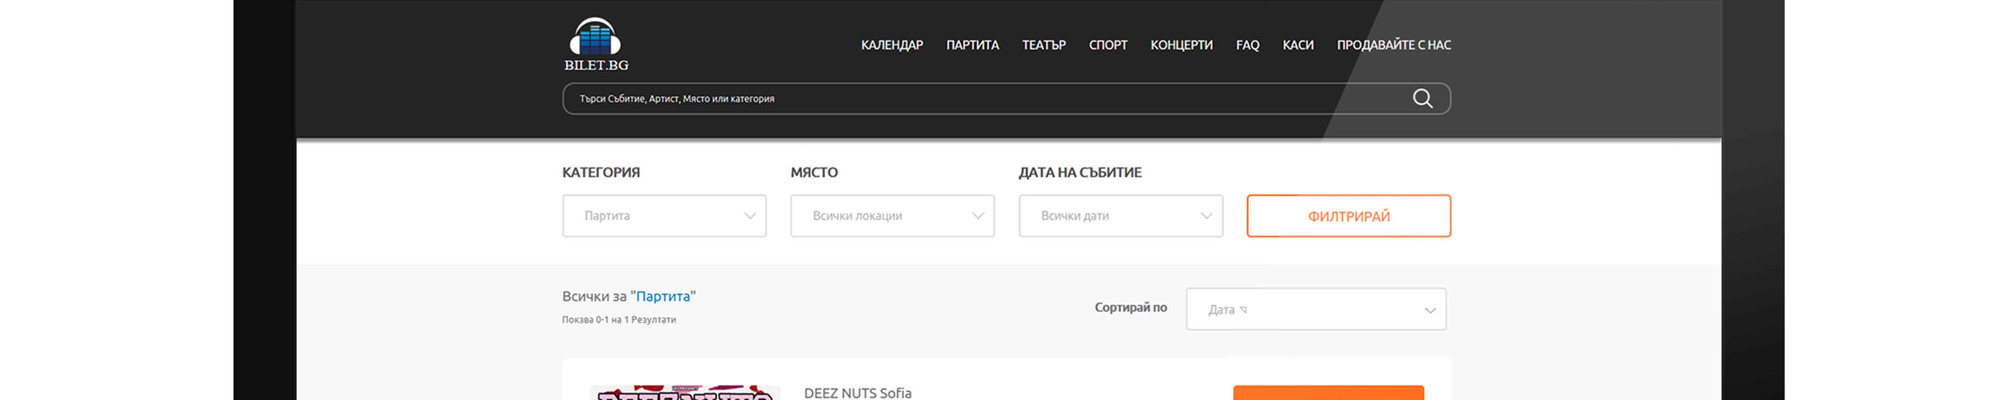Navigate to Концерти page
2000x400 pixels.
tap(1181, 45)
